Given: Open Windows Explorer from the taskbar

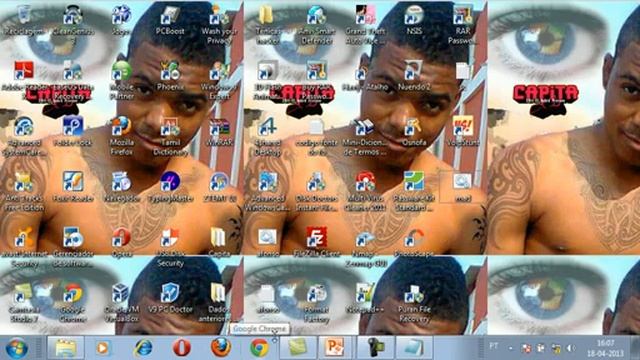Looking at the screenshot, I should point(66,348).
